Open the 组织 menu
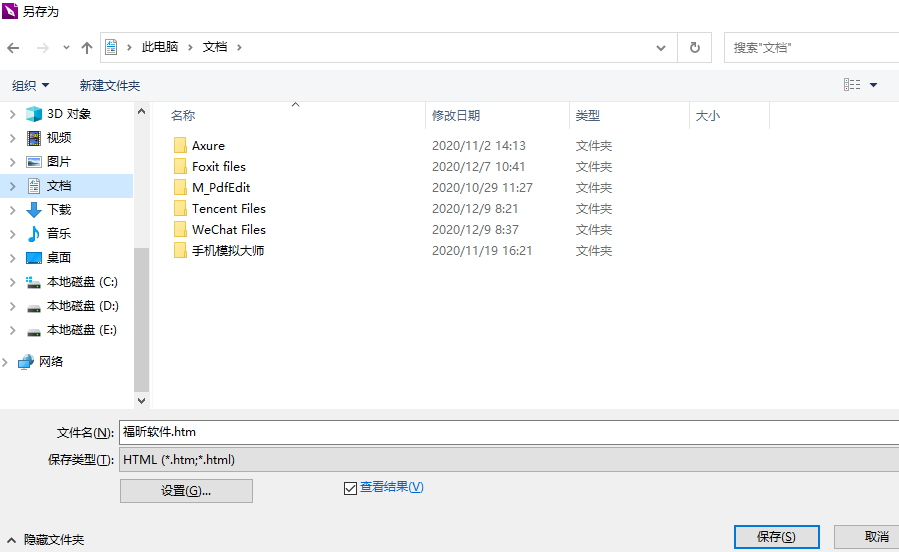 [x=30, y=86]
